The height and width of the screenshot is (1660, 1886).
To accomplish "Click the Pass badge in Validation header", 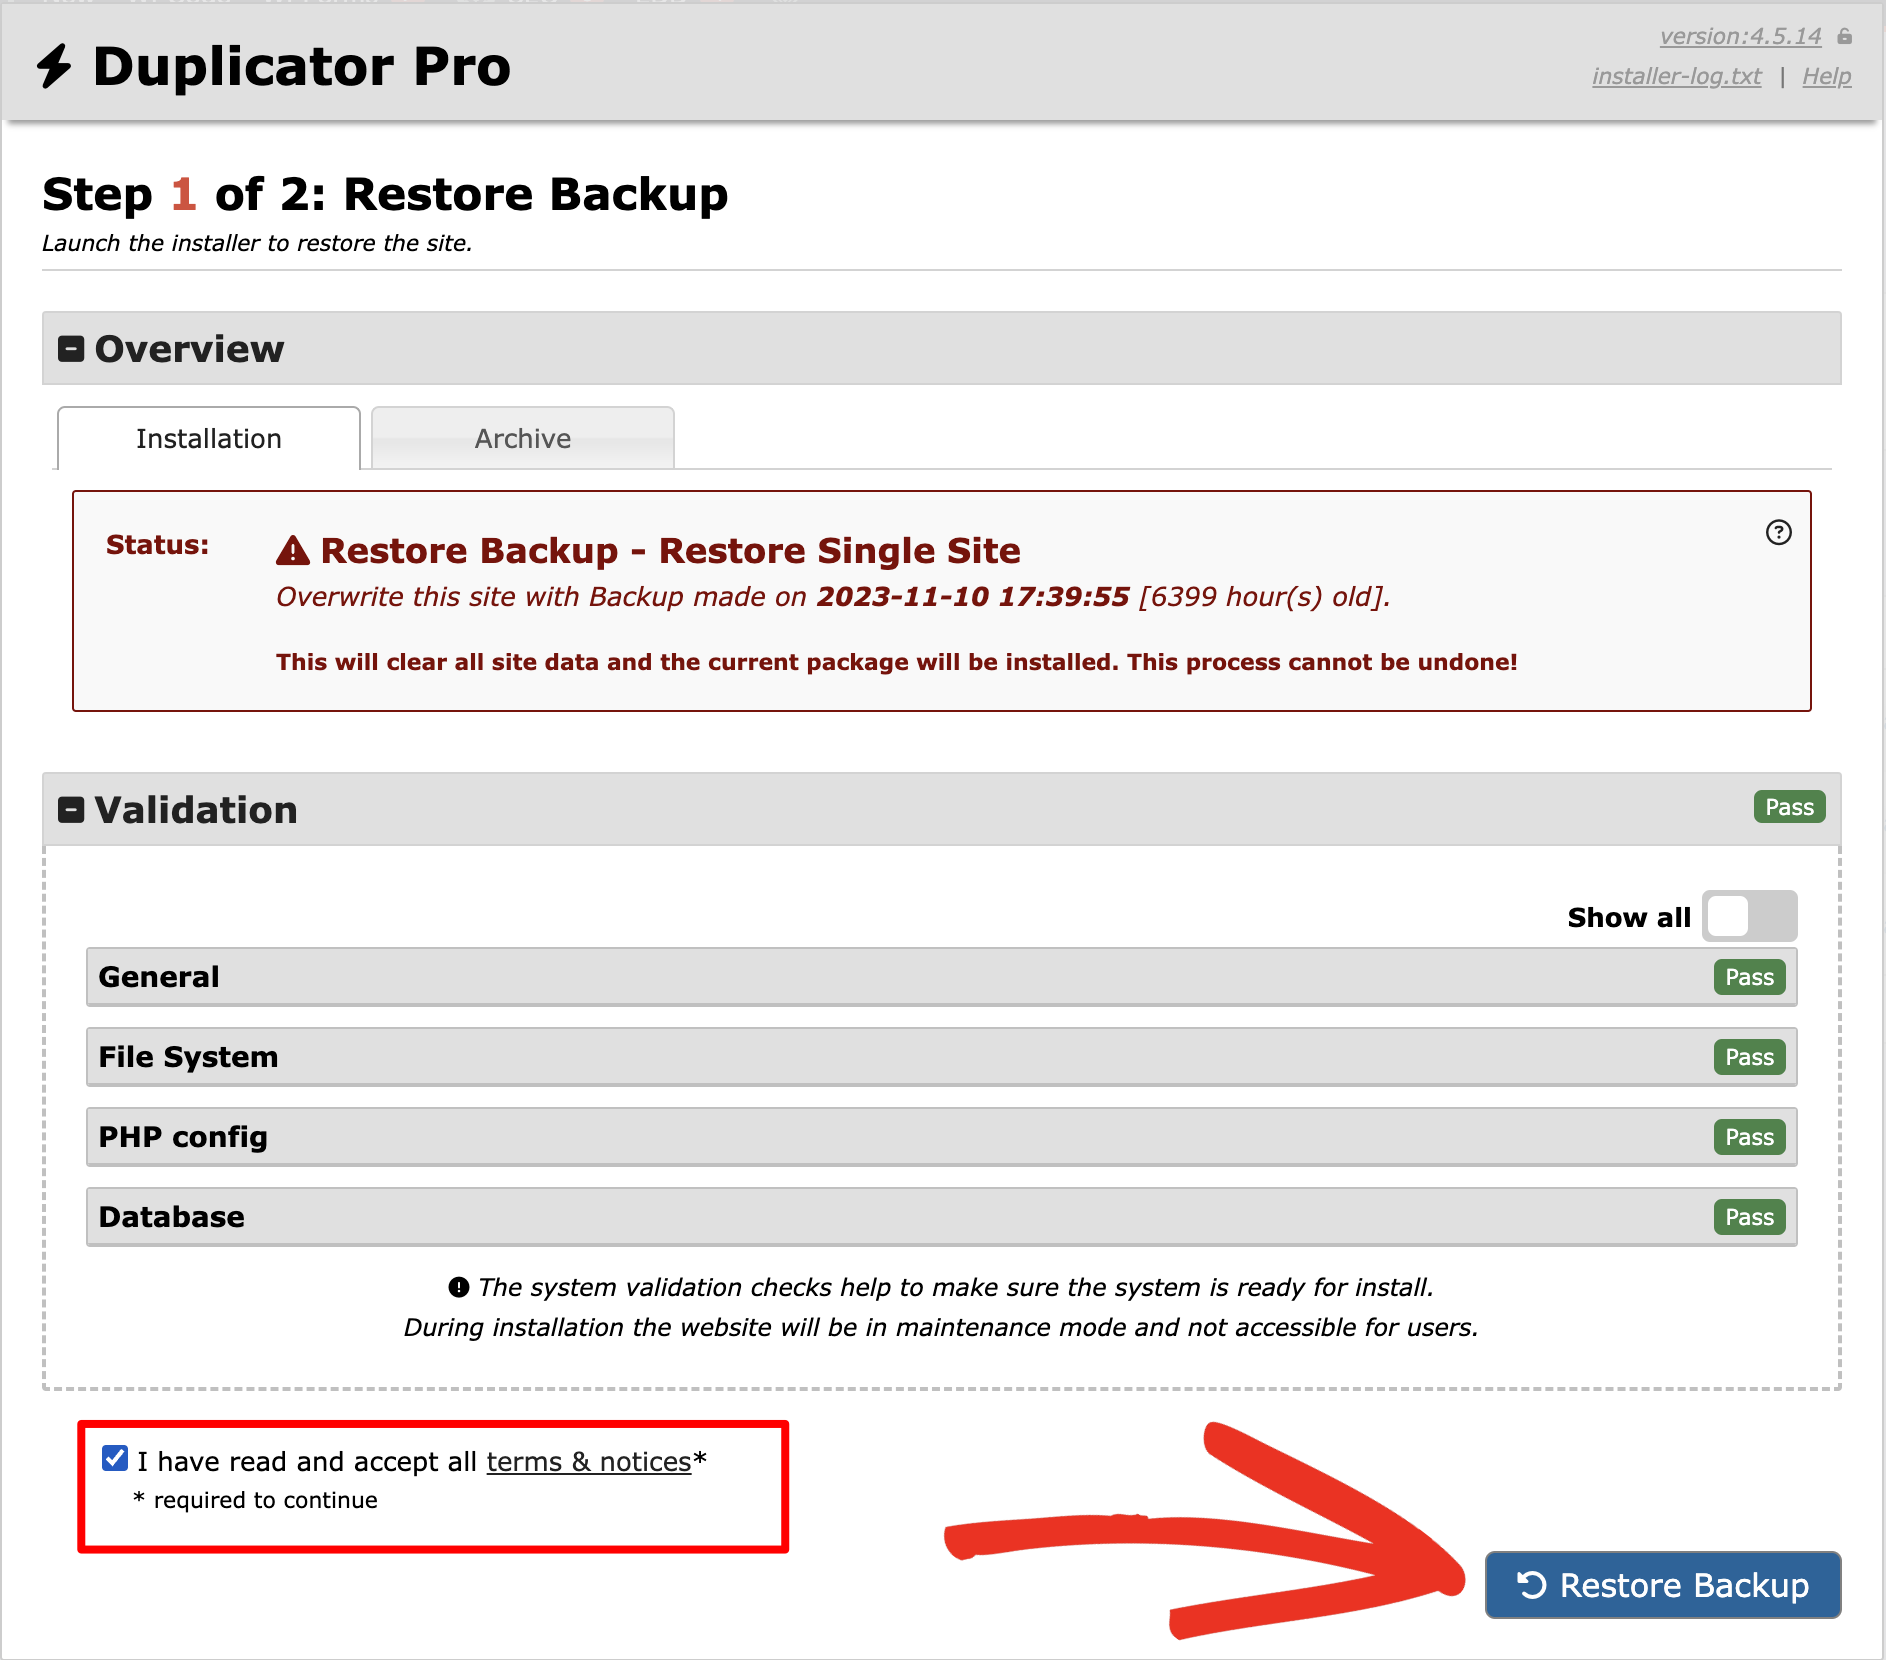I will click(x=1790, y=807).
